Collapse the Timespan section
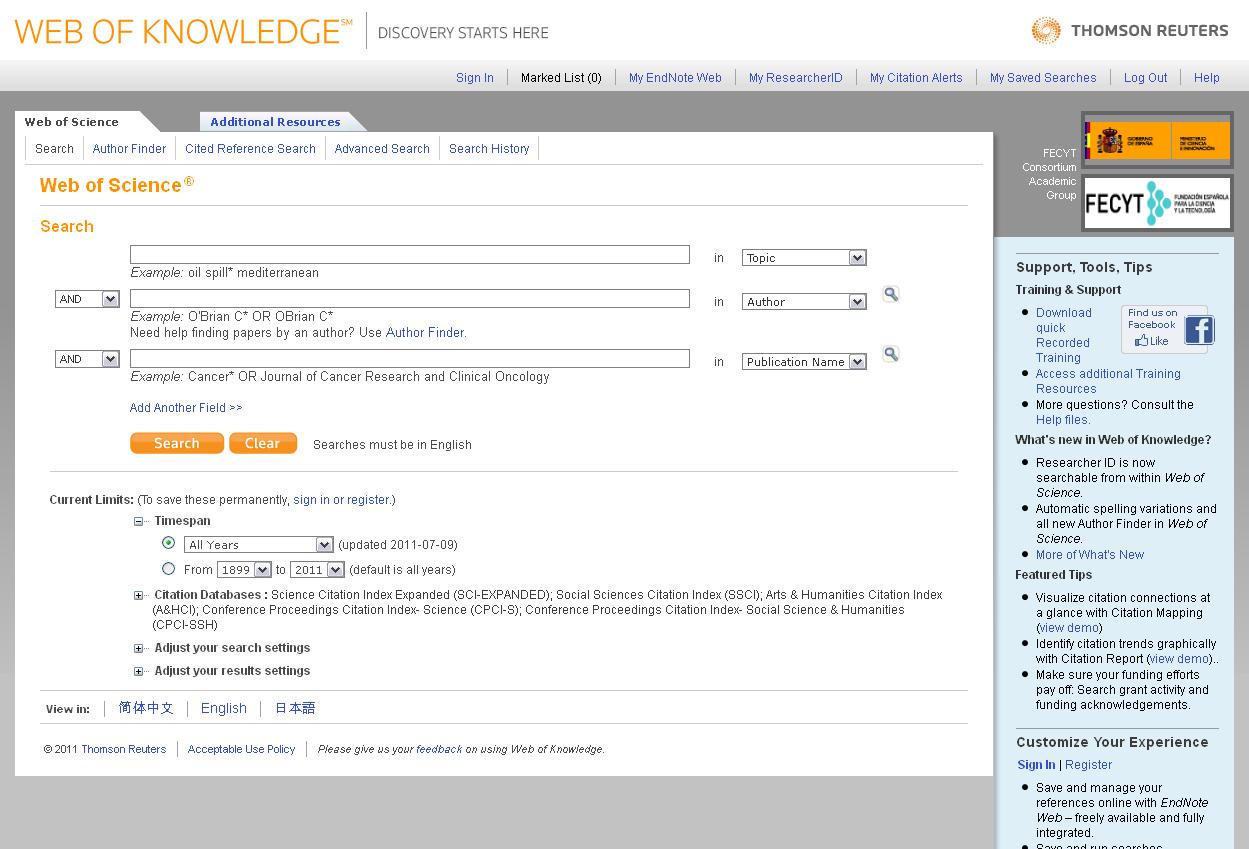The width and height of the screenshot is (1249, 849). (139, 521)
